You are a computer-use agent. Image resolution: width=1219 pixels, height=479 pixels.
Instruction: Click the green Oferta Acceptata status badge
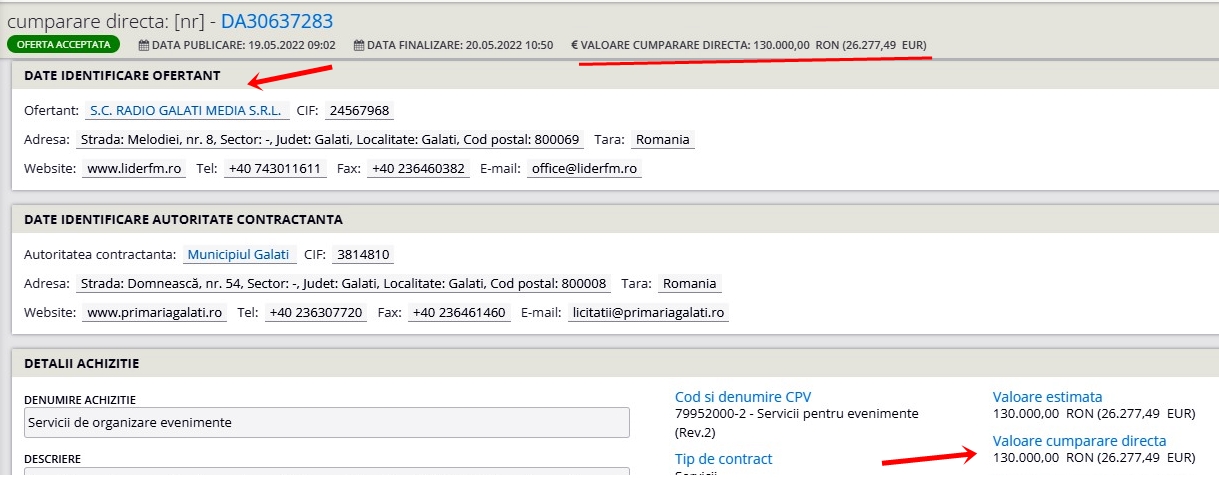(x=63, y=44)
